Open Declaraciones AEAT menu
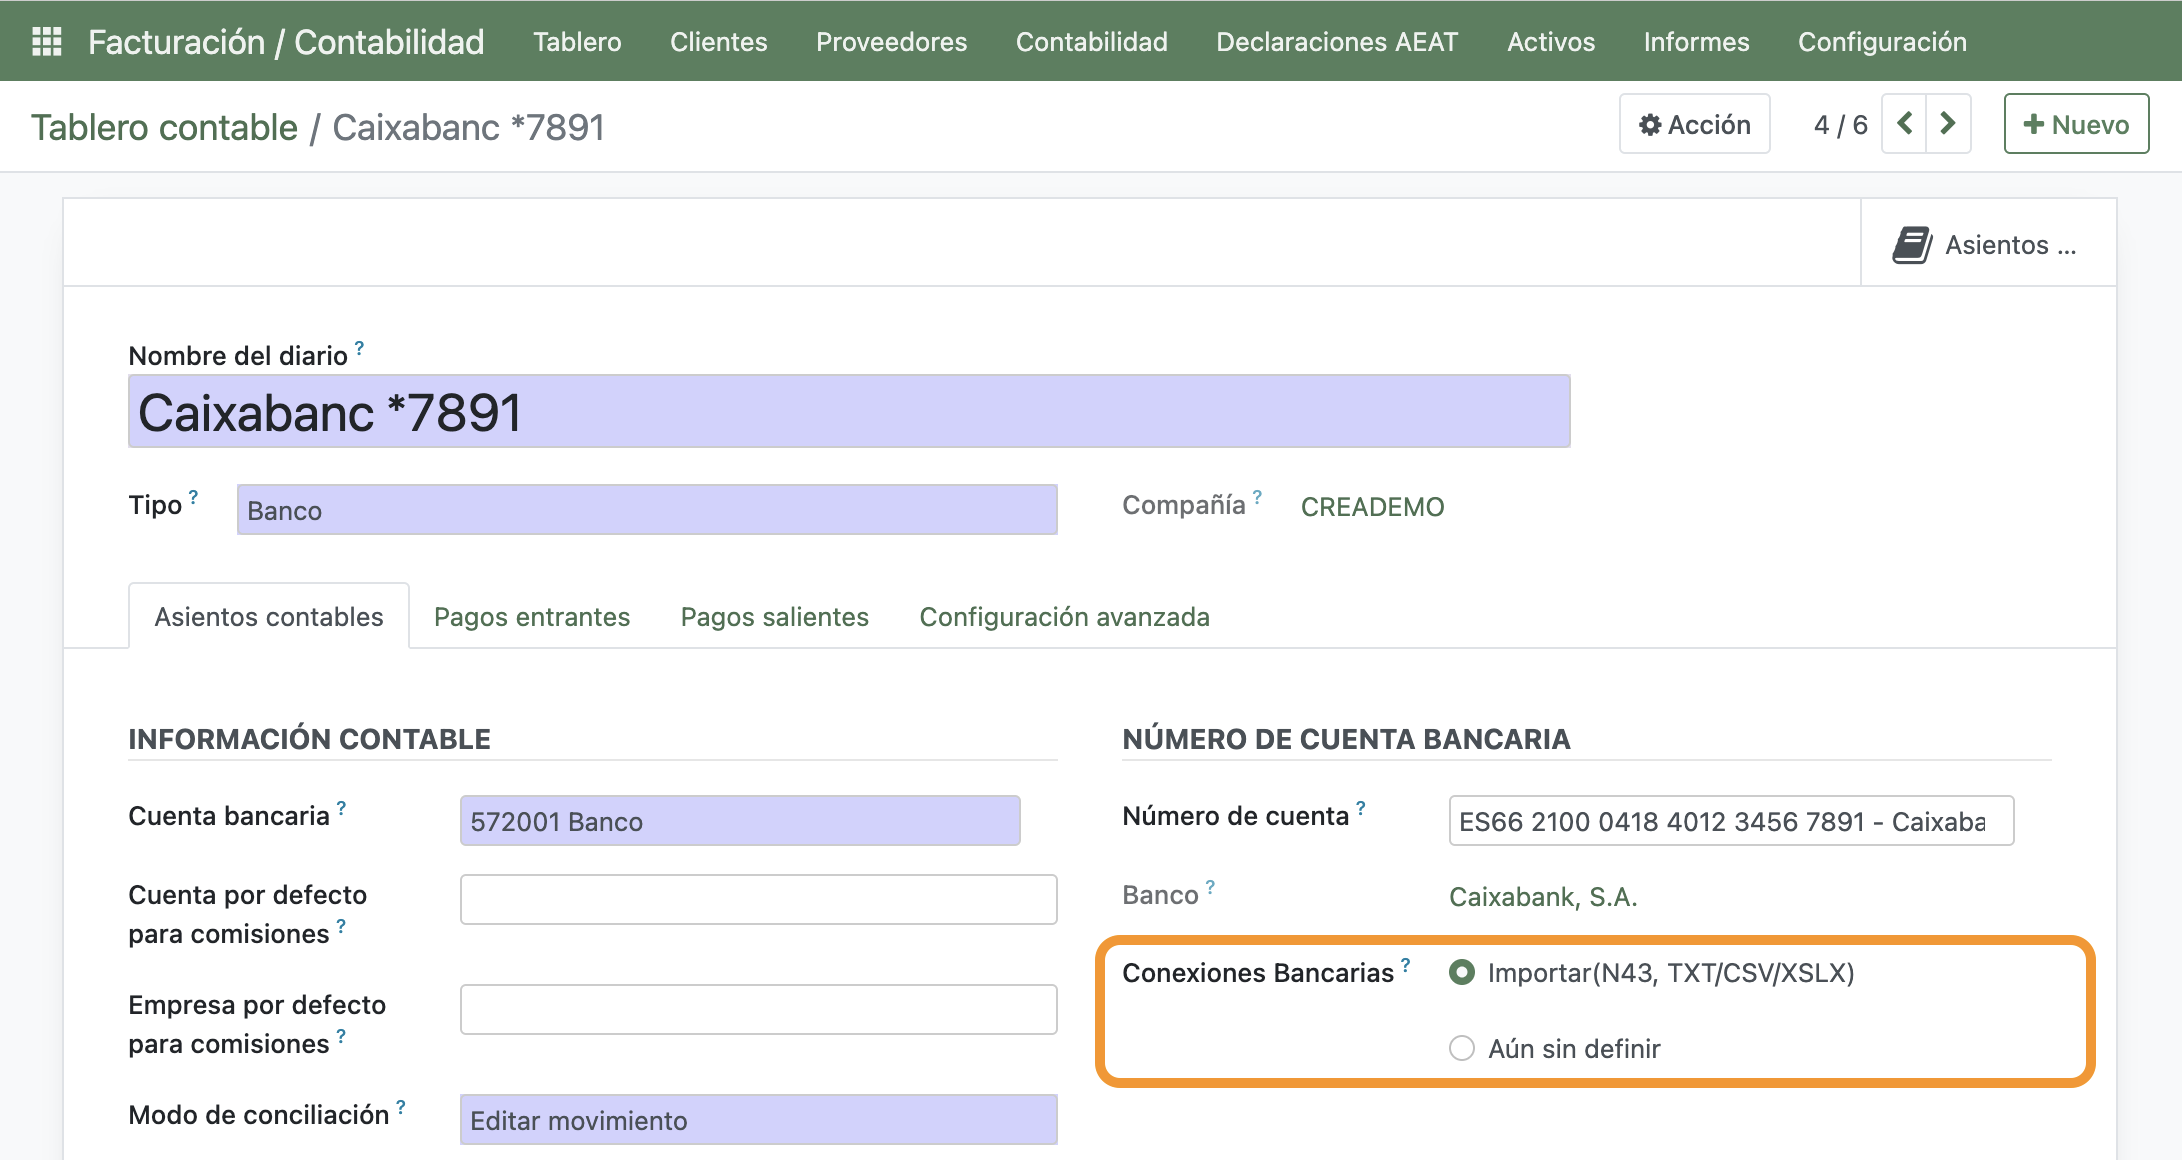 [x=1337, y=42]
